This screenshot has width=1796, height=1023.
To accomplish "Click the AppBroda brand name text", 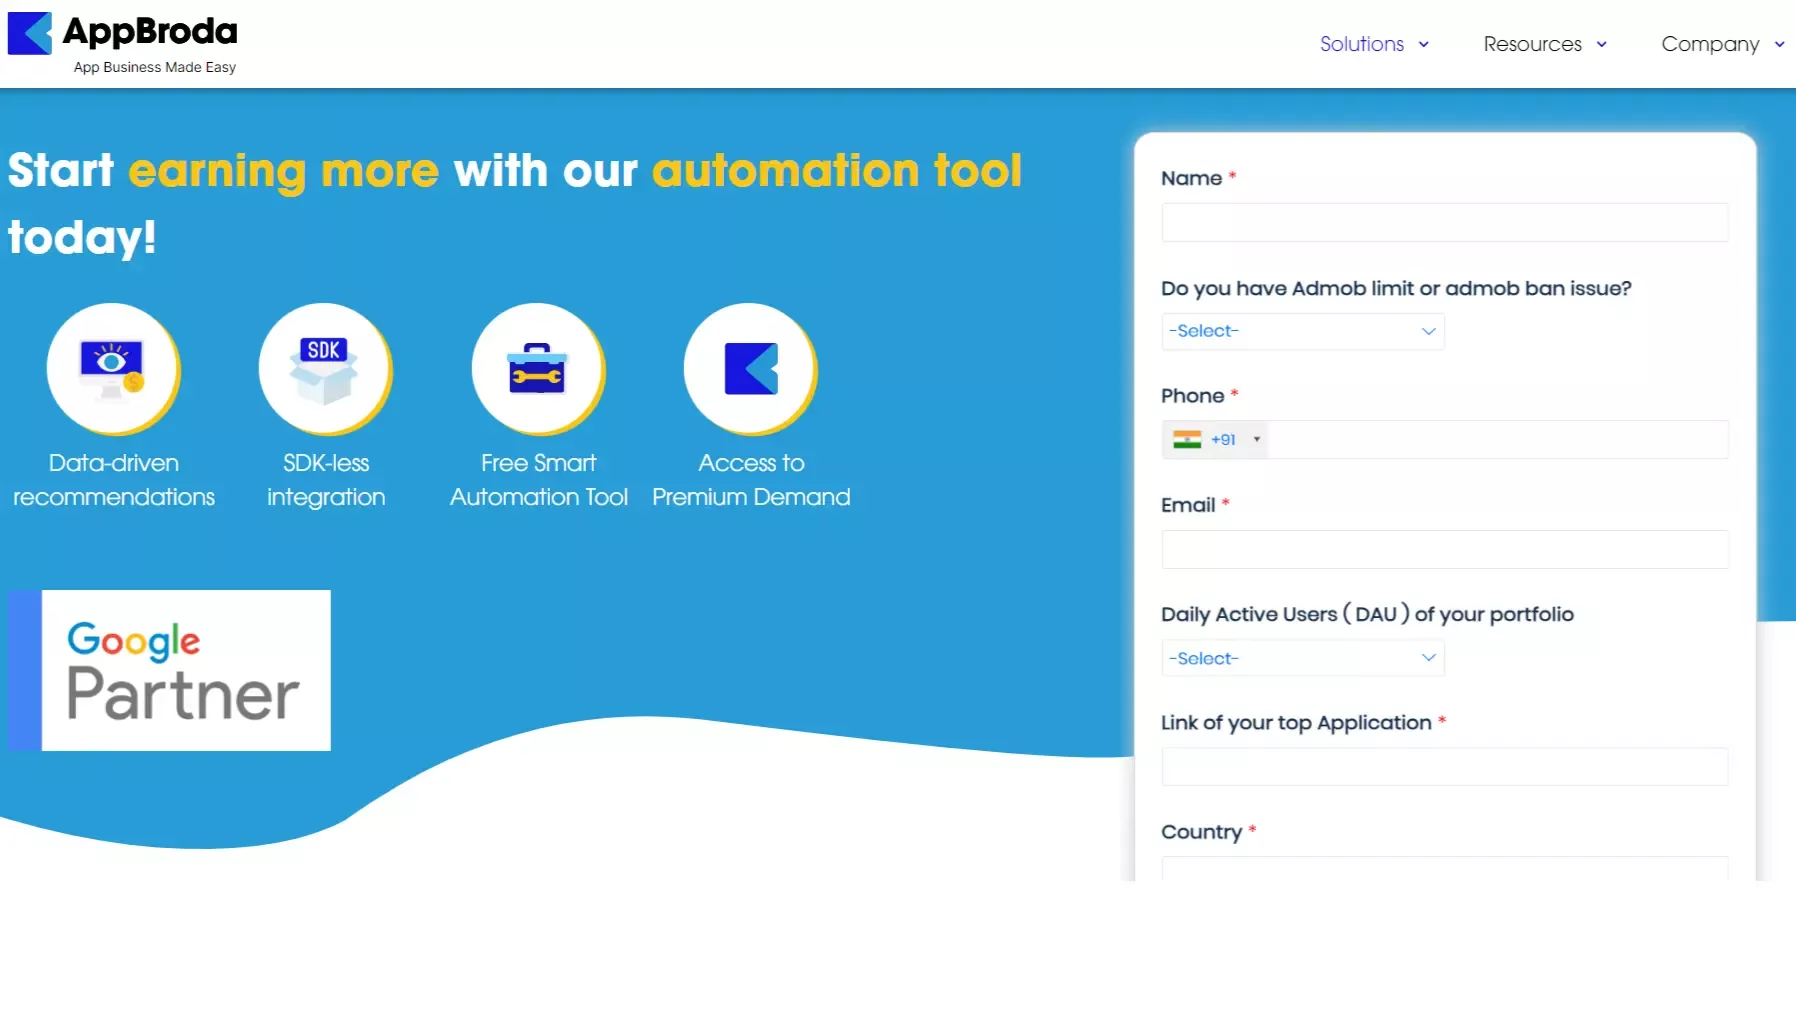I will coord(150,32).
